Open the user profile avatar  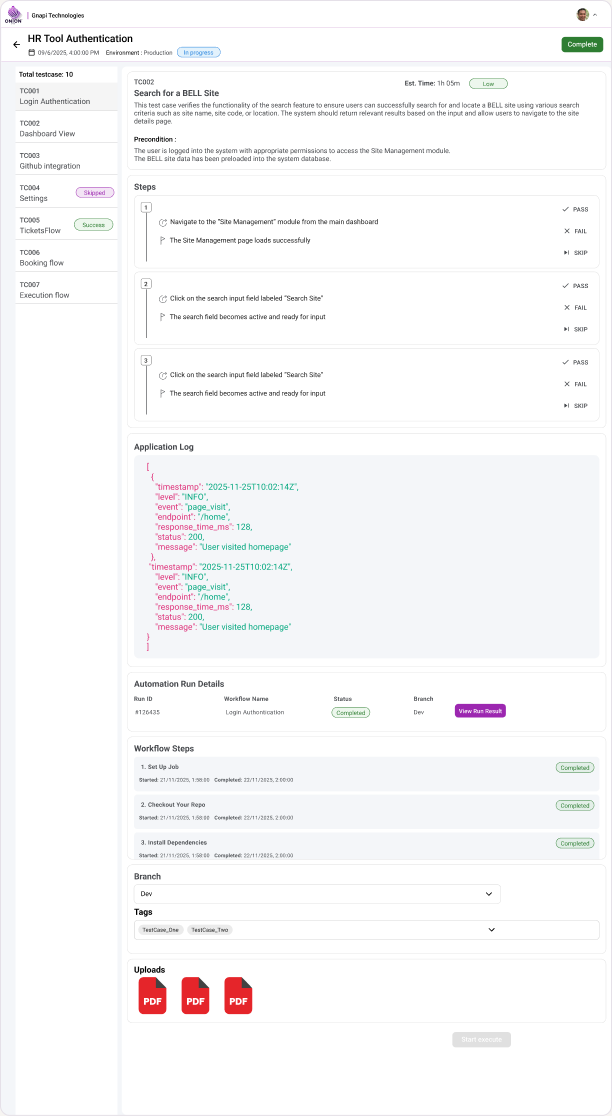coord(582,14)
